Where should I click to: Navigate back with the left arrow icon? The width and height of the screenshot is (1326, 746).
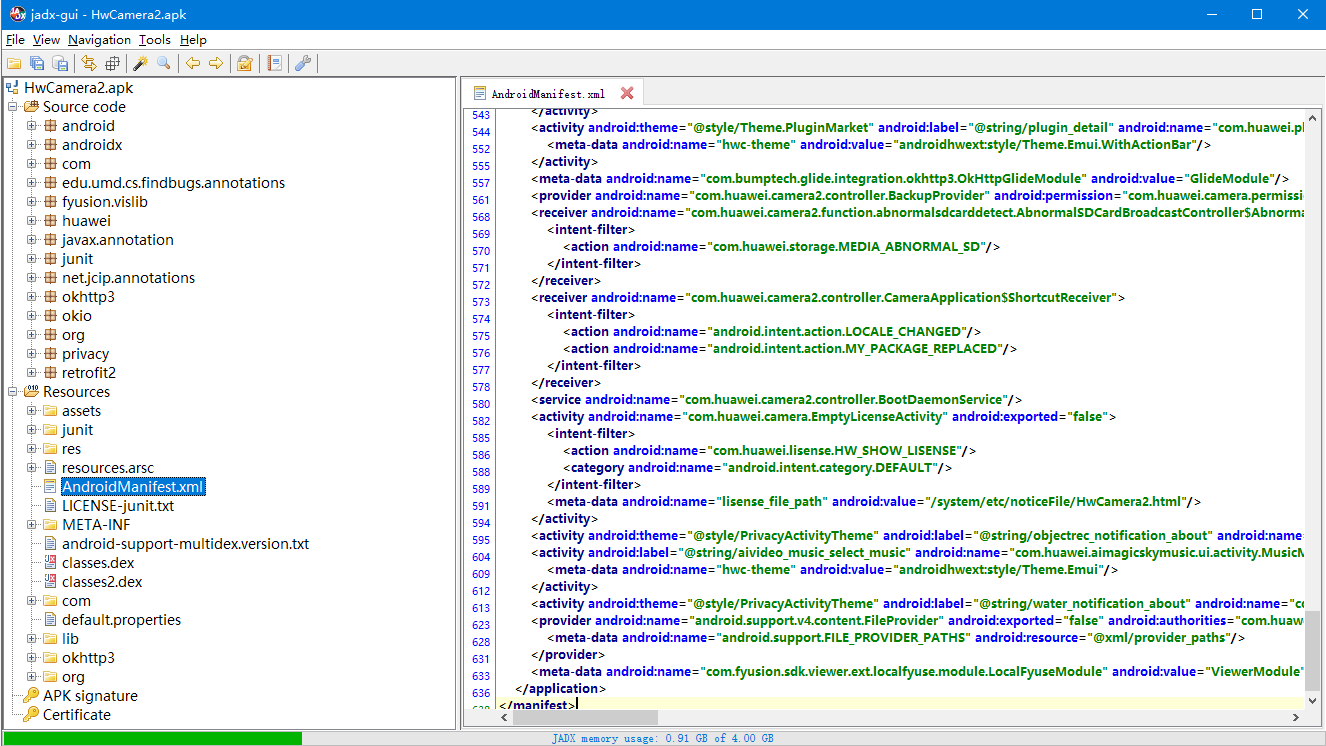coord(193,64)
